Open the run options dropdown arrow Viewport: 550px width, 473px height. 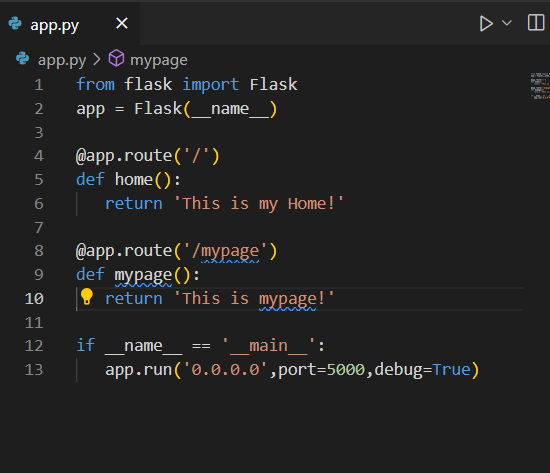coord(507,23)
